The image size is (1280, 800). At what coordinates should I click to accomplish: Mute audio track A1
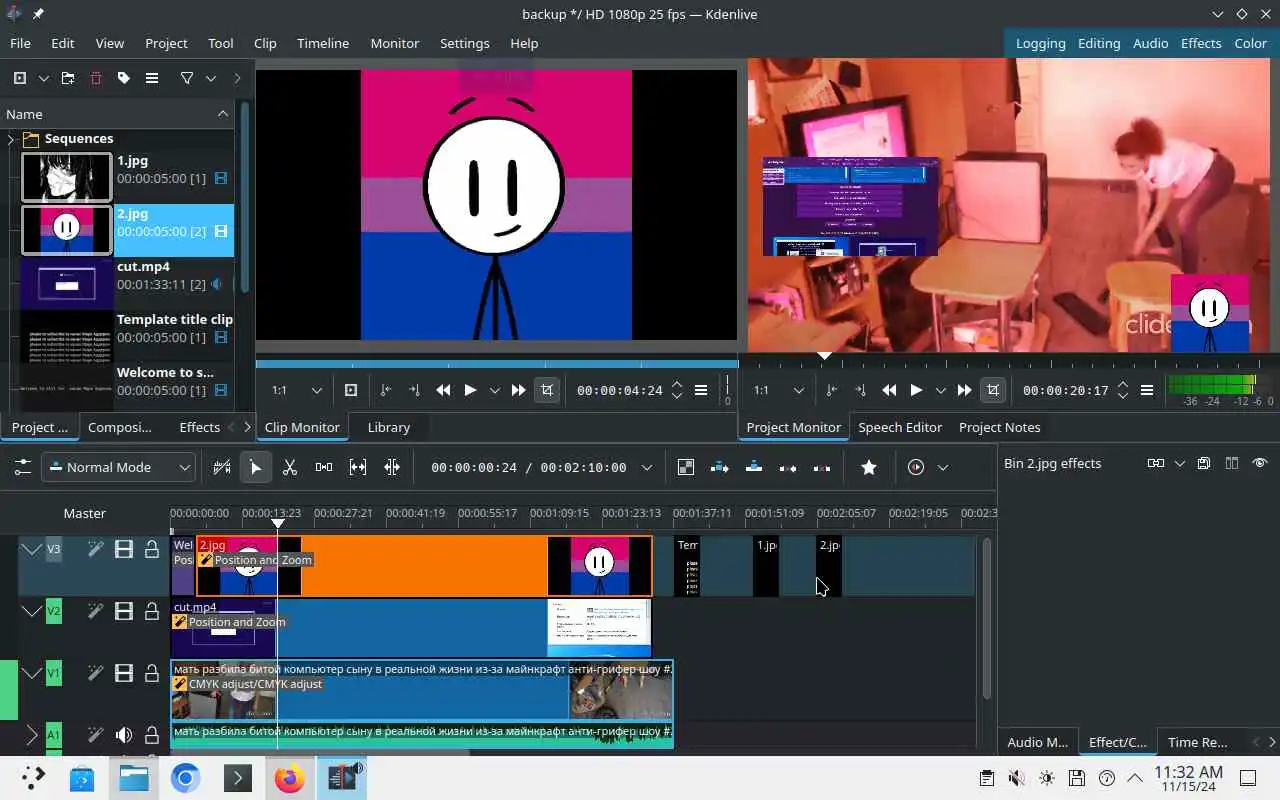click(124, 736)
